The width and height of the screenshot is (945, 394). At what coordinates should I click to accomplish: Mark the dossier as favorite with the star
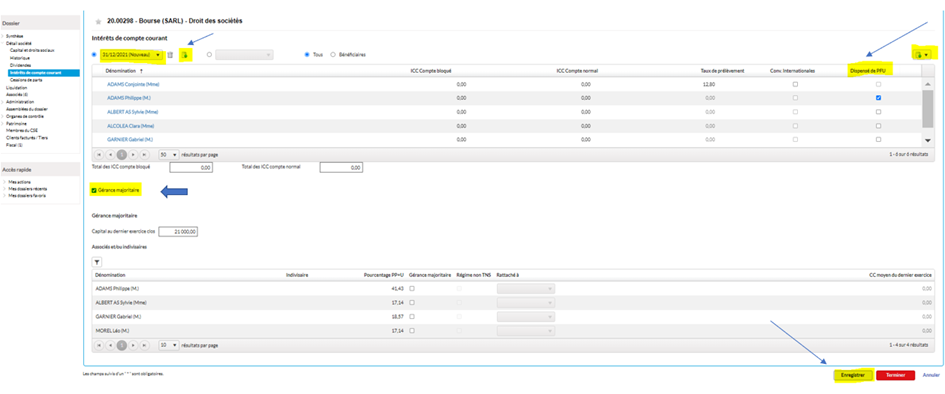pos(99,21)
